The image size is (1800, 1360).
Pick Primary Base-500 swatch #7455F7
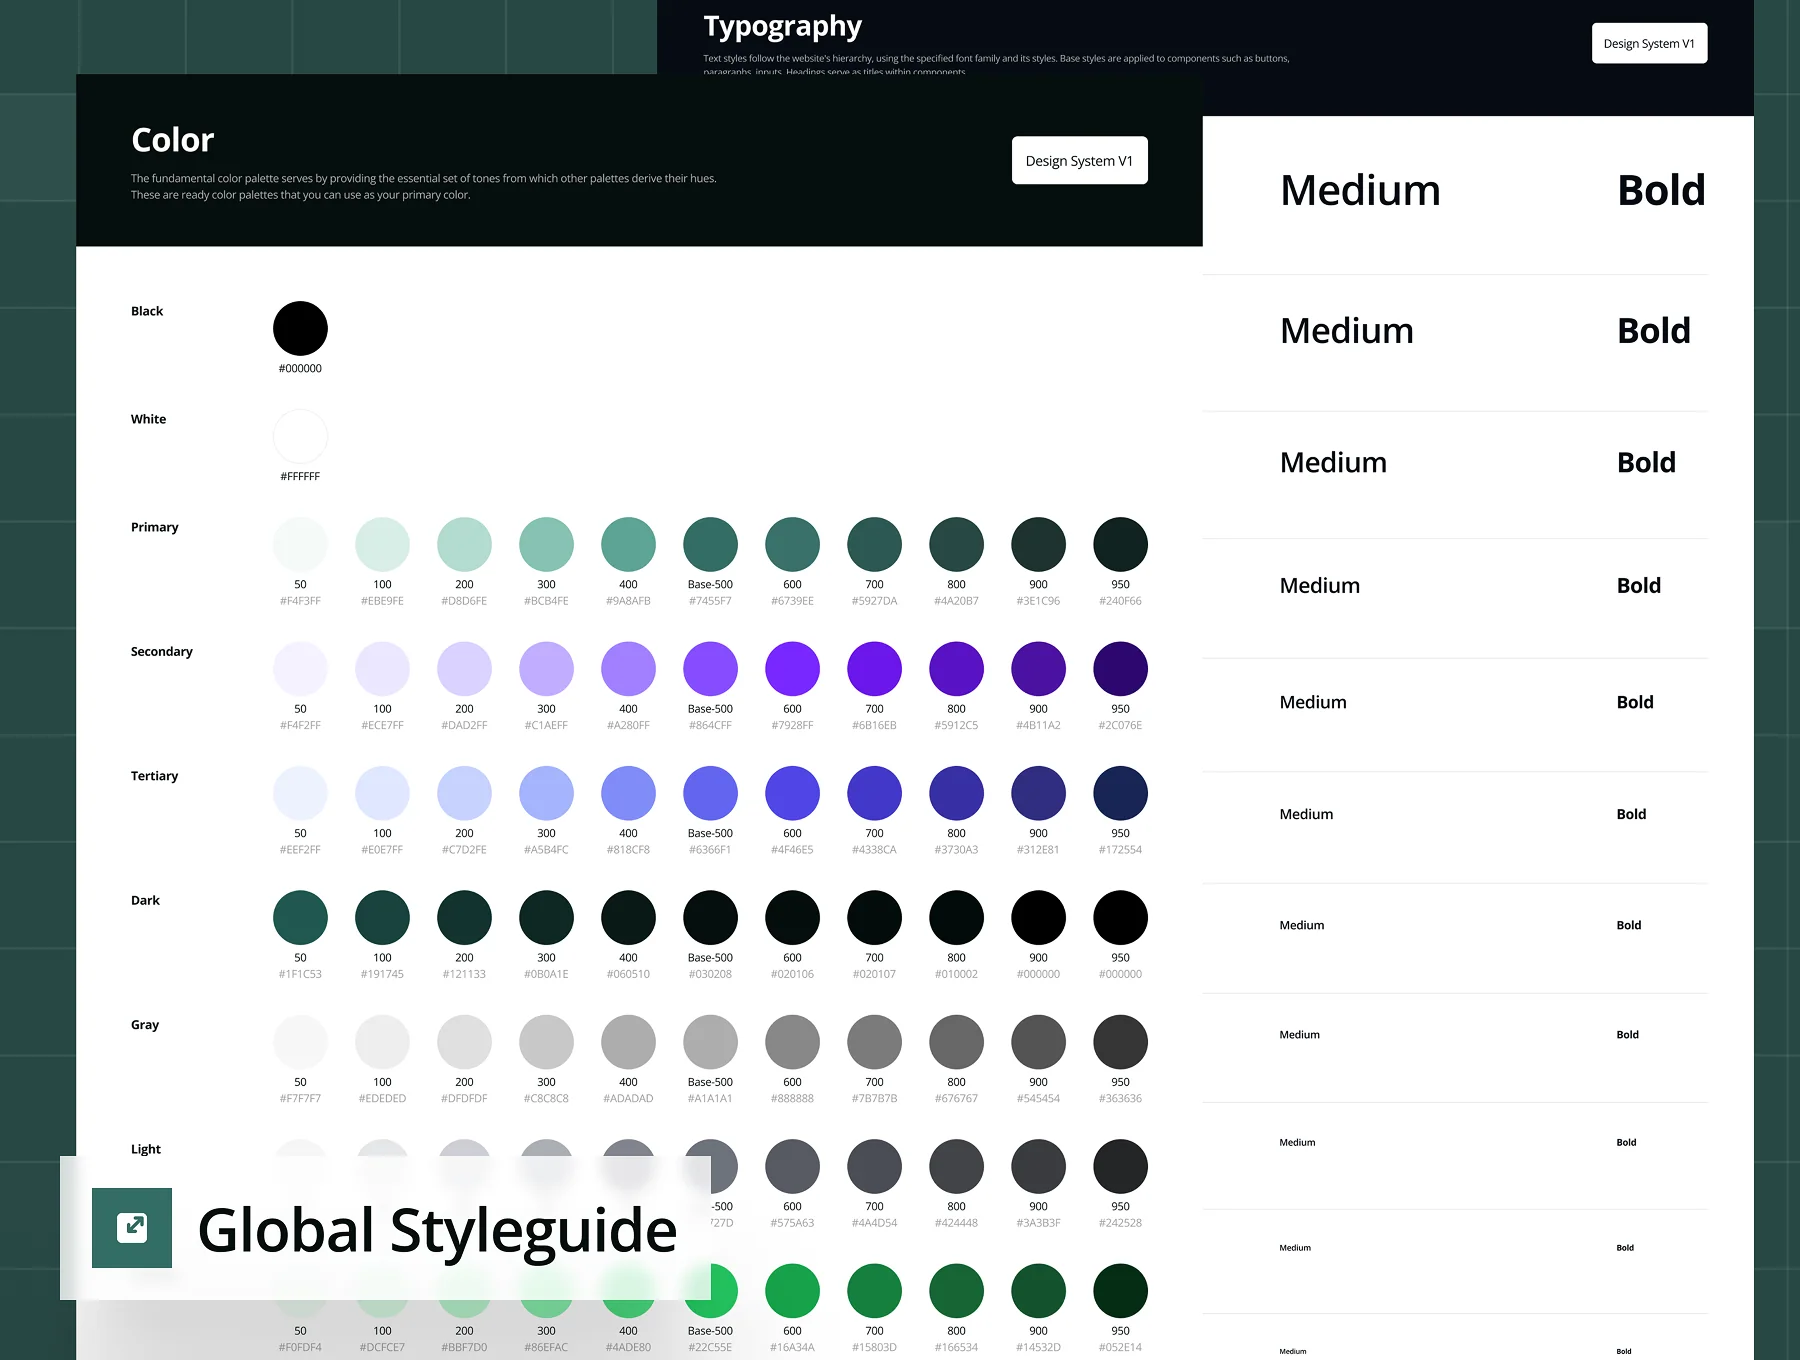(710, 544)
